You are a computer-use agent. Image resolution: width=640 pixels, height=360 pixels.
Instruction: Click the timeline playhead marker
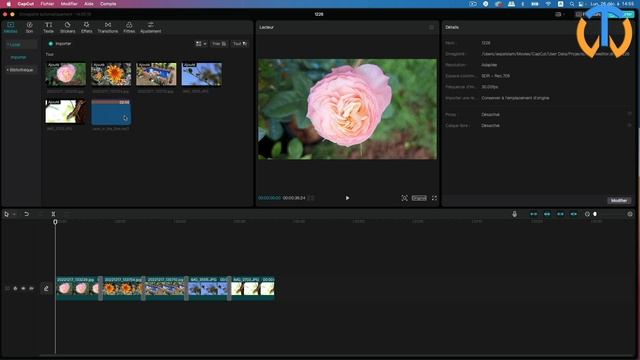pyautogui.click(x=56, y=222)
